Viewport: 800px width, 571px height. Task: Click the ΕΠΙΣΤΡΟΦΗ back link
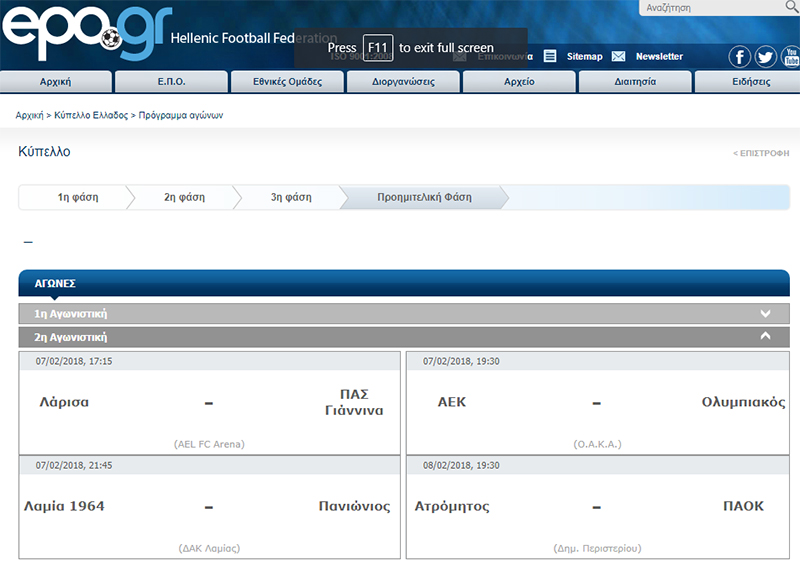pyautogui.click(x=761, y=154)
